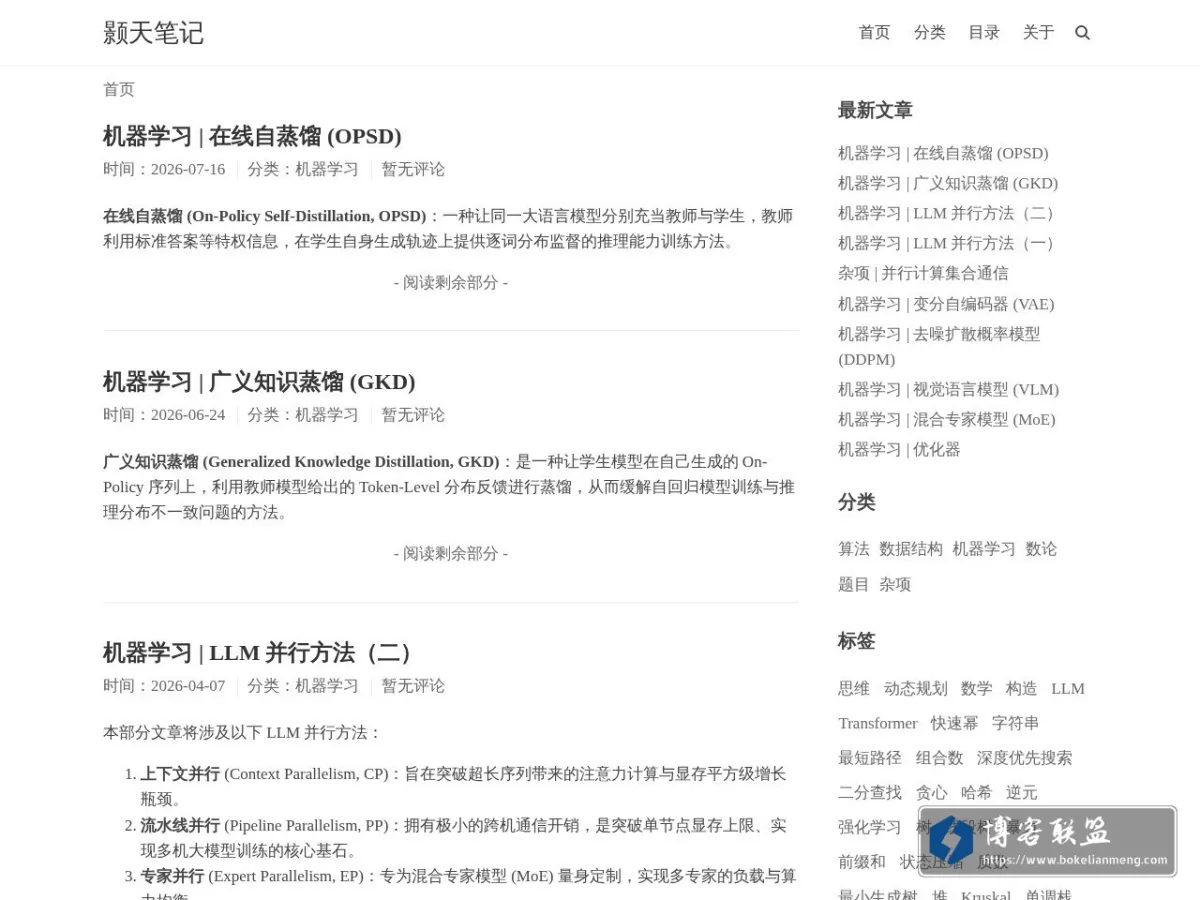Viewport: 1200px width, 900px height.
Task: Click the bold term 上下文并行 in the list
Action: [x=180, y=774]
